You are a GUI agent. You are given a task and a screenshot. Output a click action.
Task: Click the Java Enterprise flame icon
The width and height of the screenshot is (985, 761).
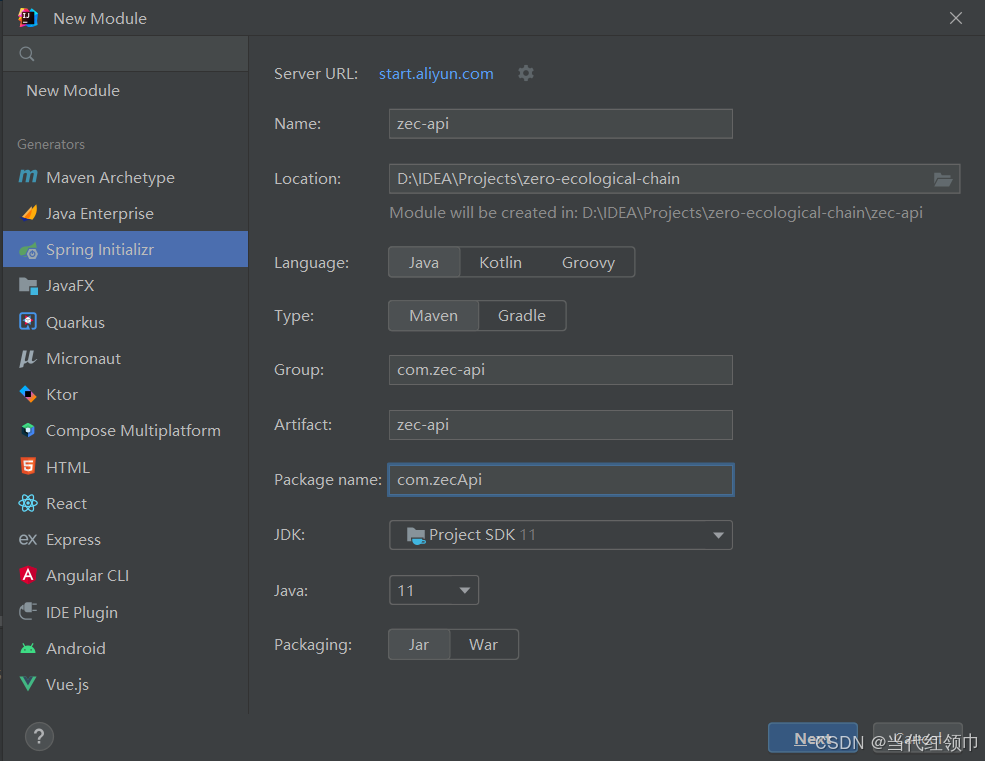point(29,213)
